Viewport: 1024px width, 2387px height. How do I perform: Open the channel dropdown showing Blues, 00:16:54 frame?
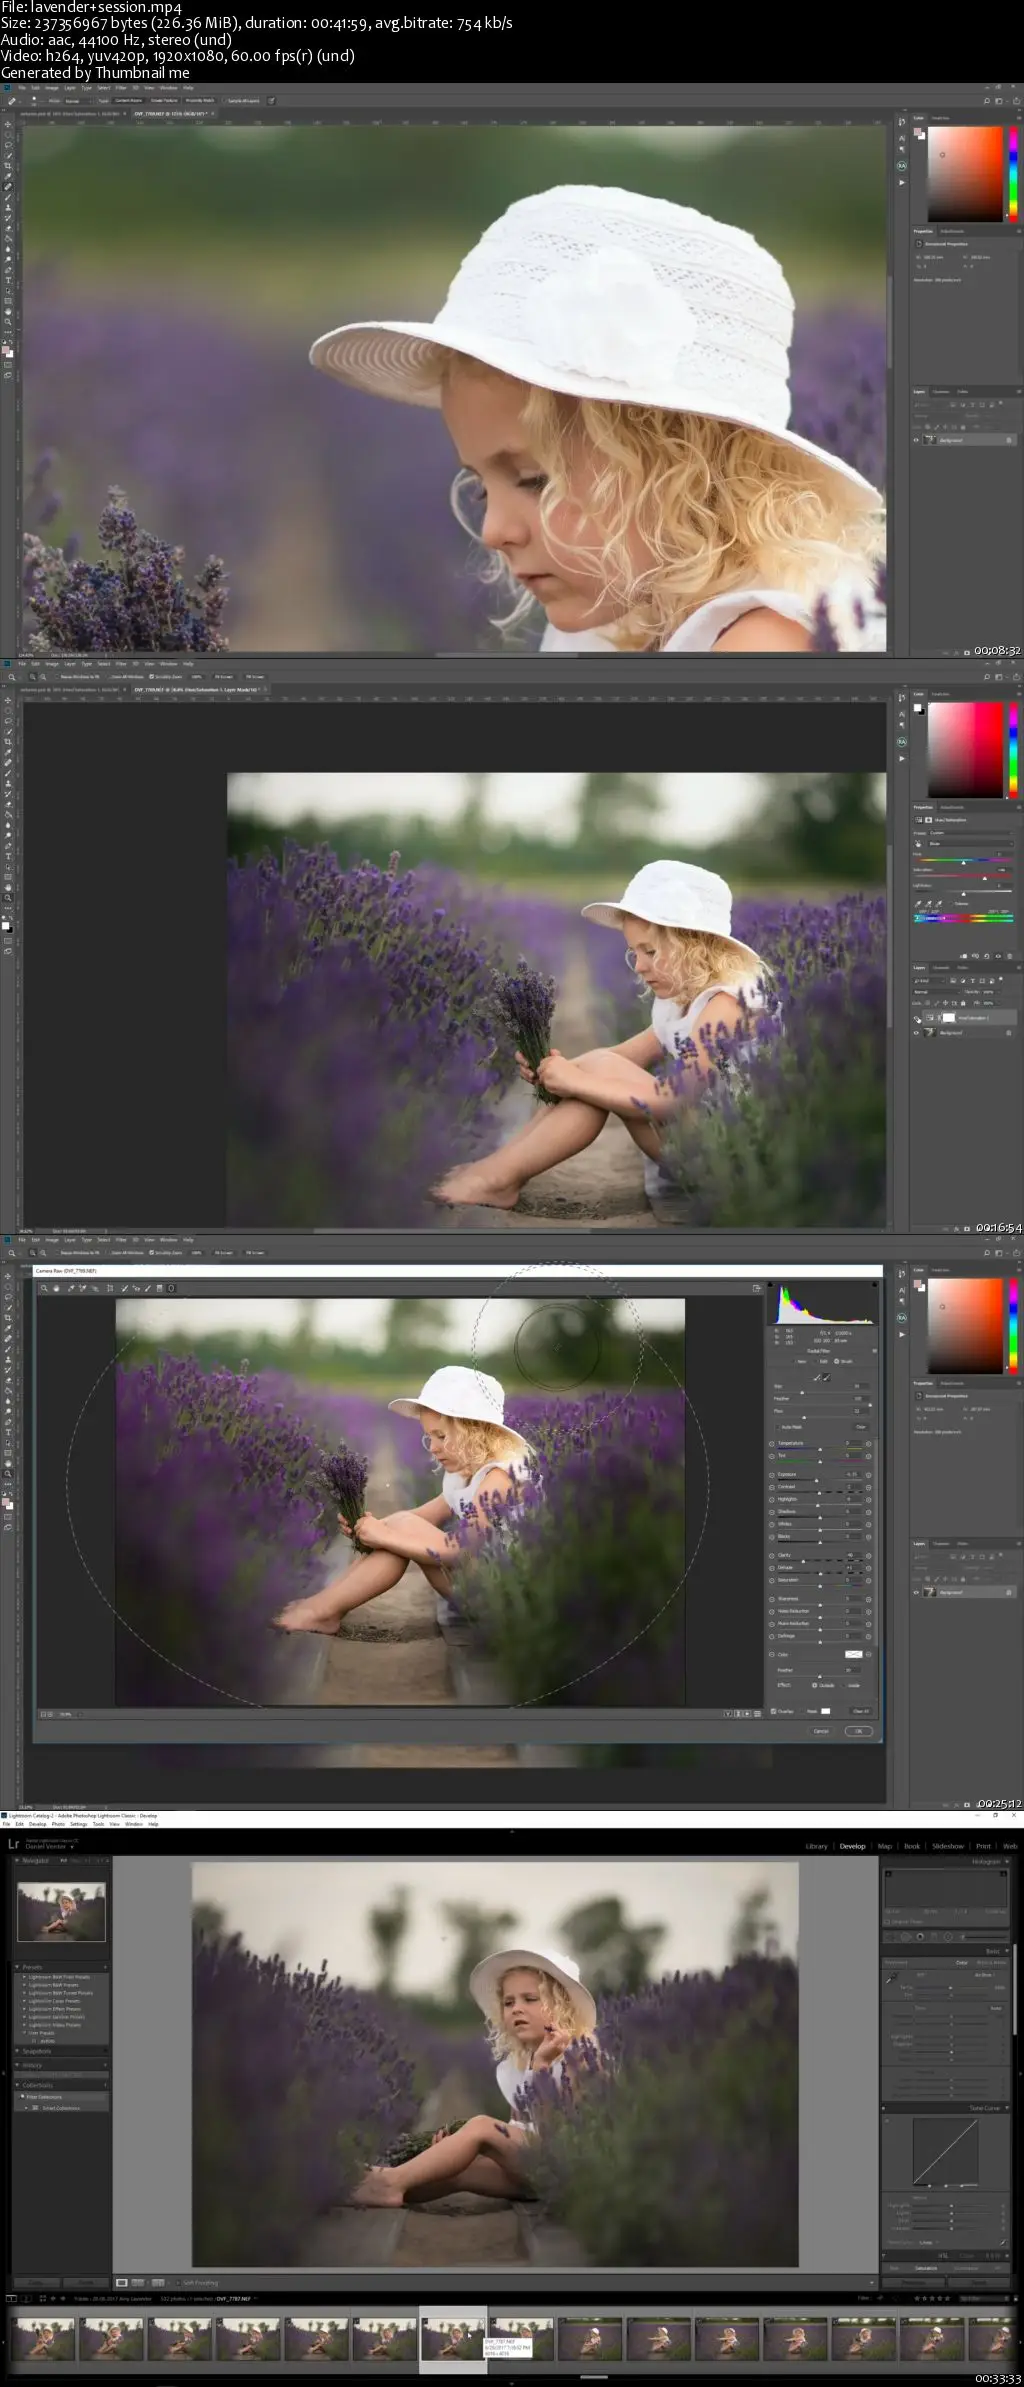[x=971, y=844]
